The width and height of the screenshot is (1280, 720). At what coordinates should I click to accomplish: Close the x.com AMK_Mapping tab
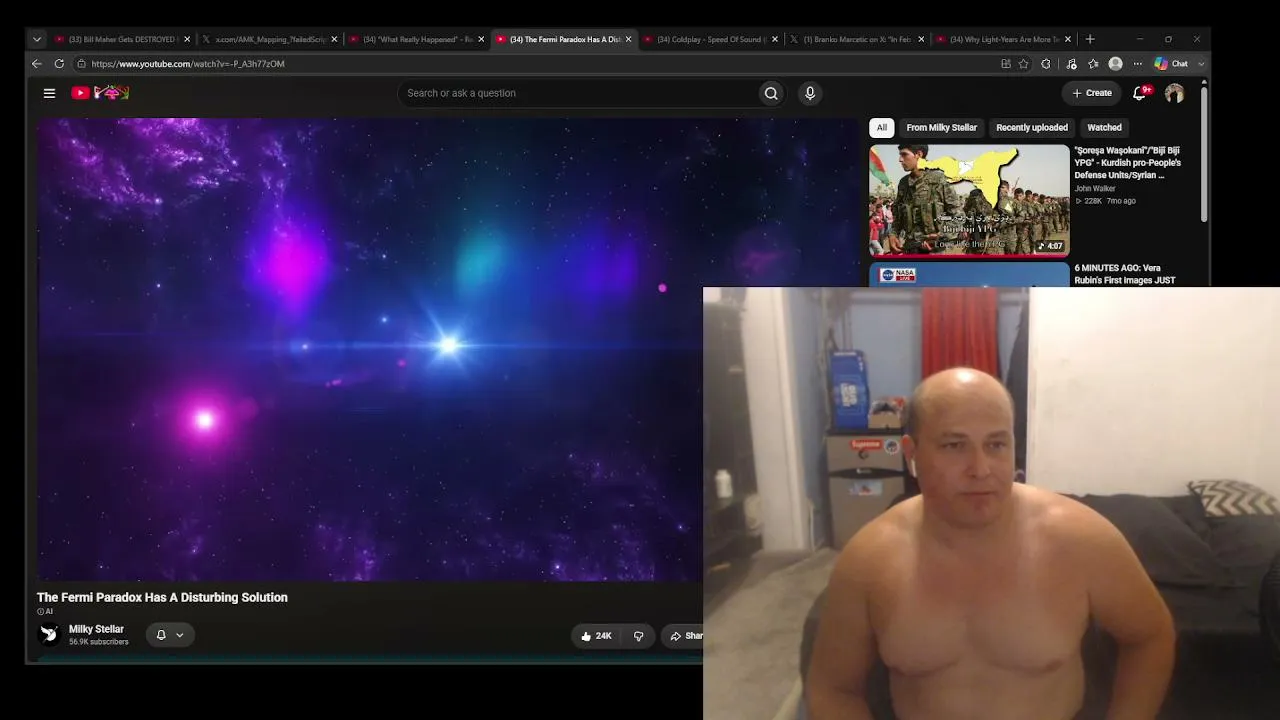click(334, 40)
